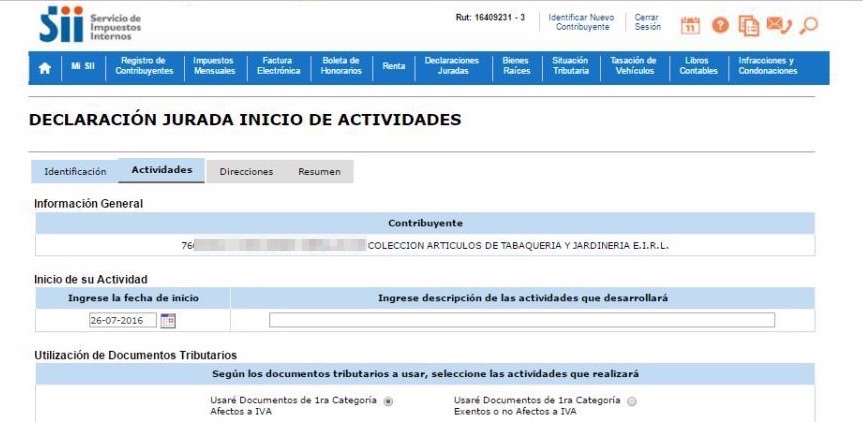Open the mail and phone contact icon
The image size is (863, 422).
pyautogui.click(x=779, y=25)
